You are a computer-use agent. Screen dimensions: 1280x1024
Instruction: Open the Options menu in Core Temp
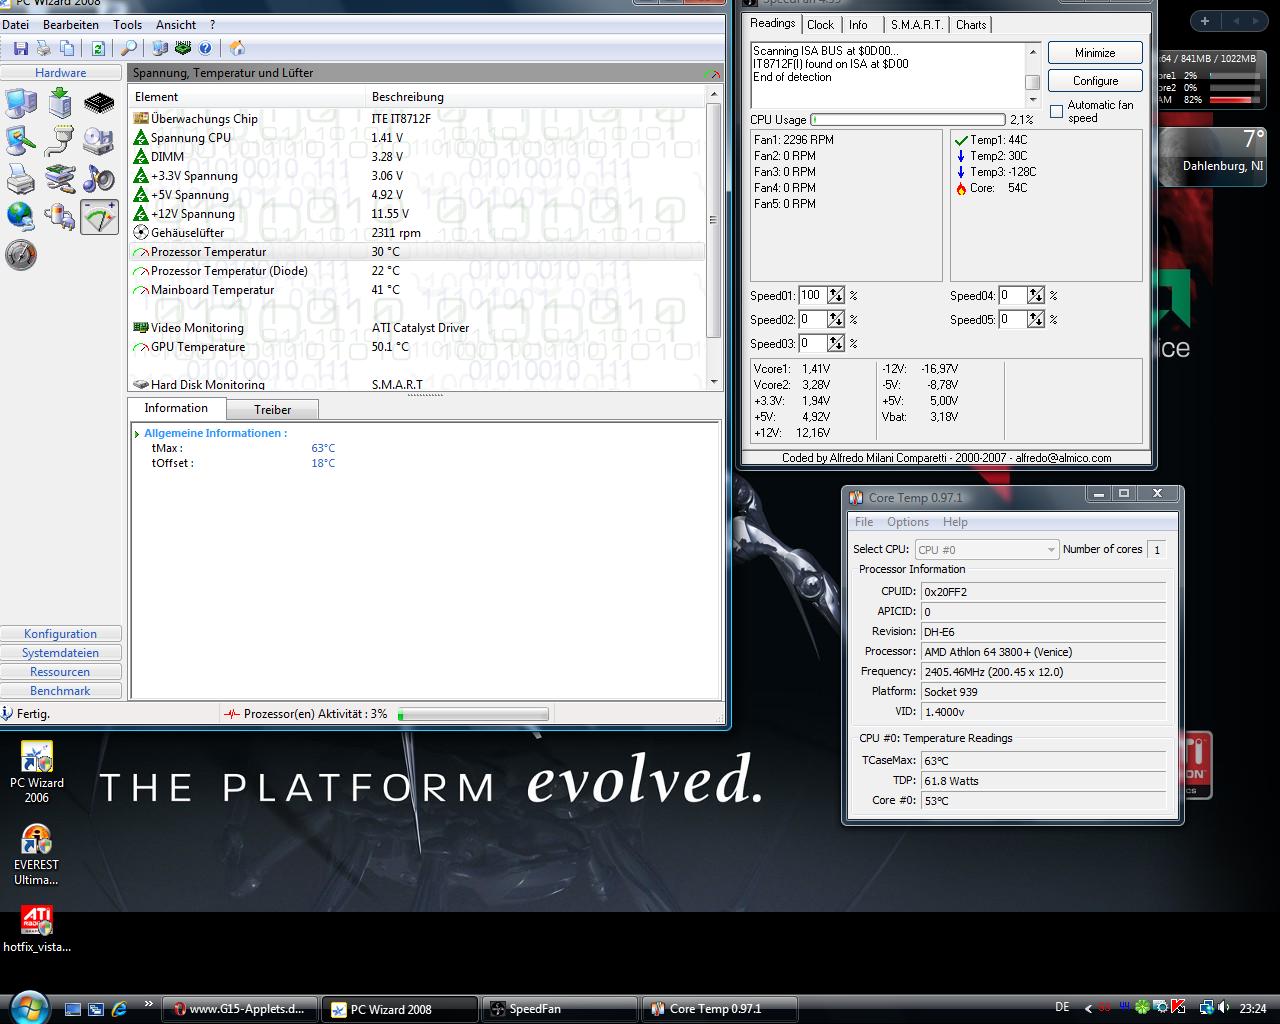[x=907, y=522]
